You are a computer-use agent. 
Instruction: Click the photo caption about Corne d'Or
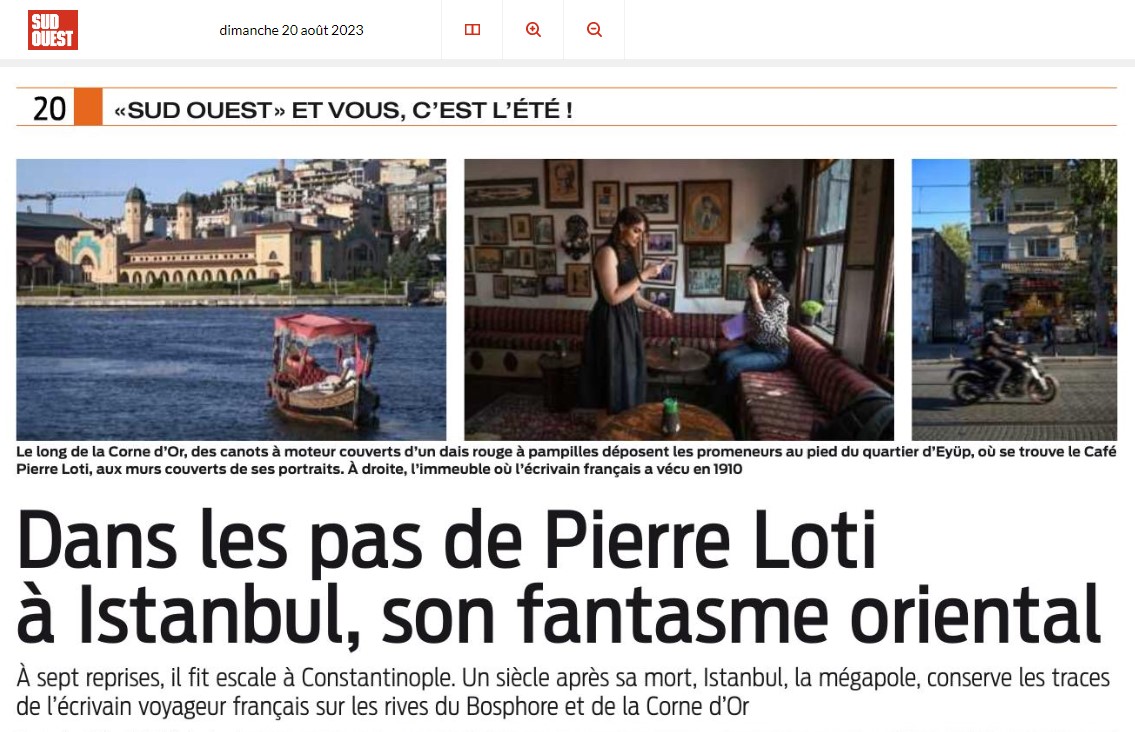566,460
